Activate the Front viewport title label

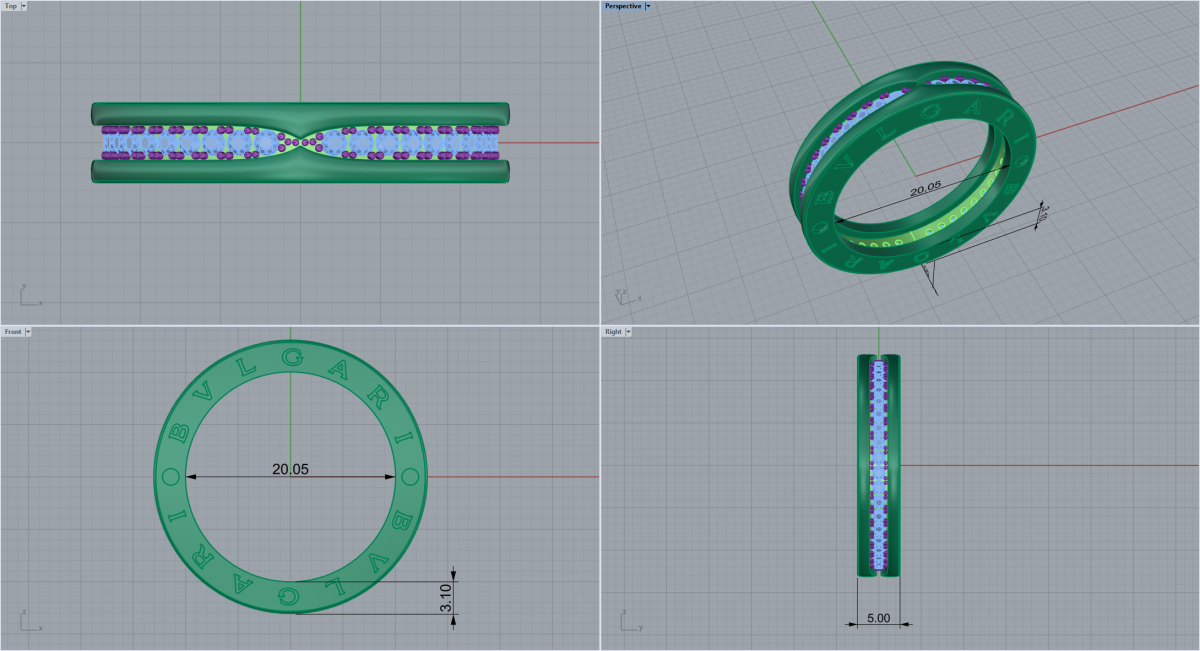(x=12, y=331)
